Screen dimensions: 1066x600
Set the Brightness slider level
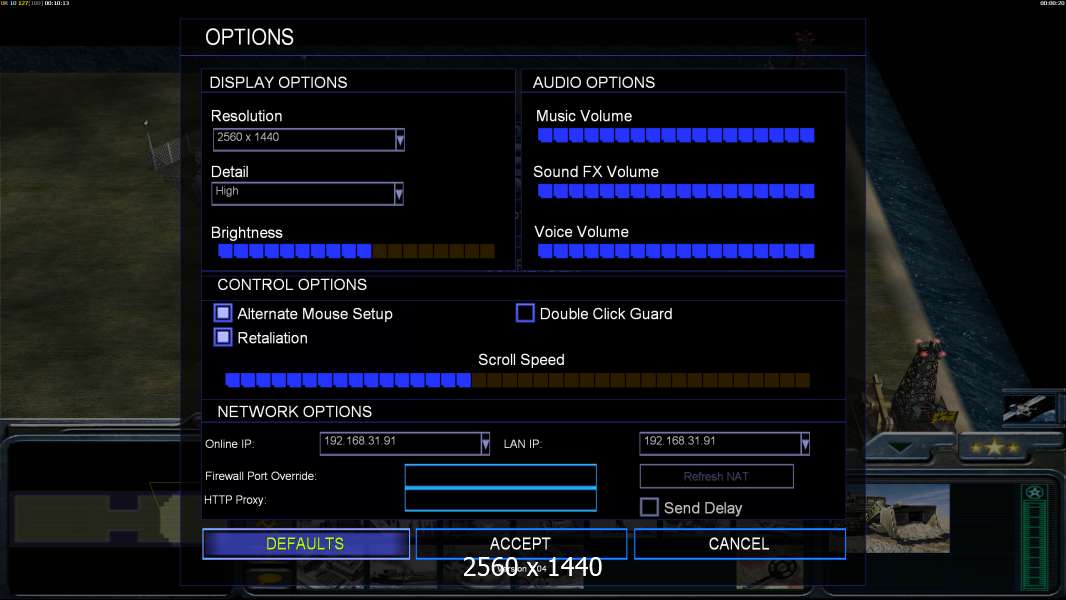tap(356, 251)
